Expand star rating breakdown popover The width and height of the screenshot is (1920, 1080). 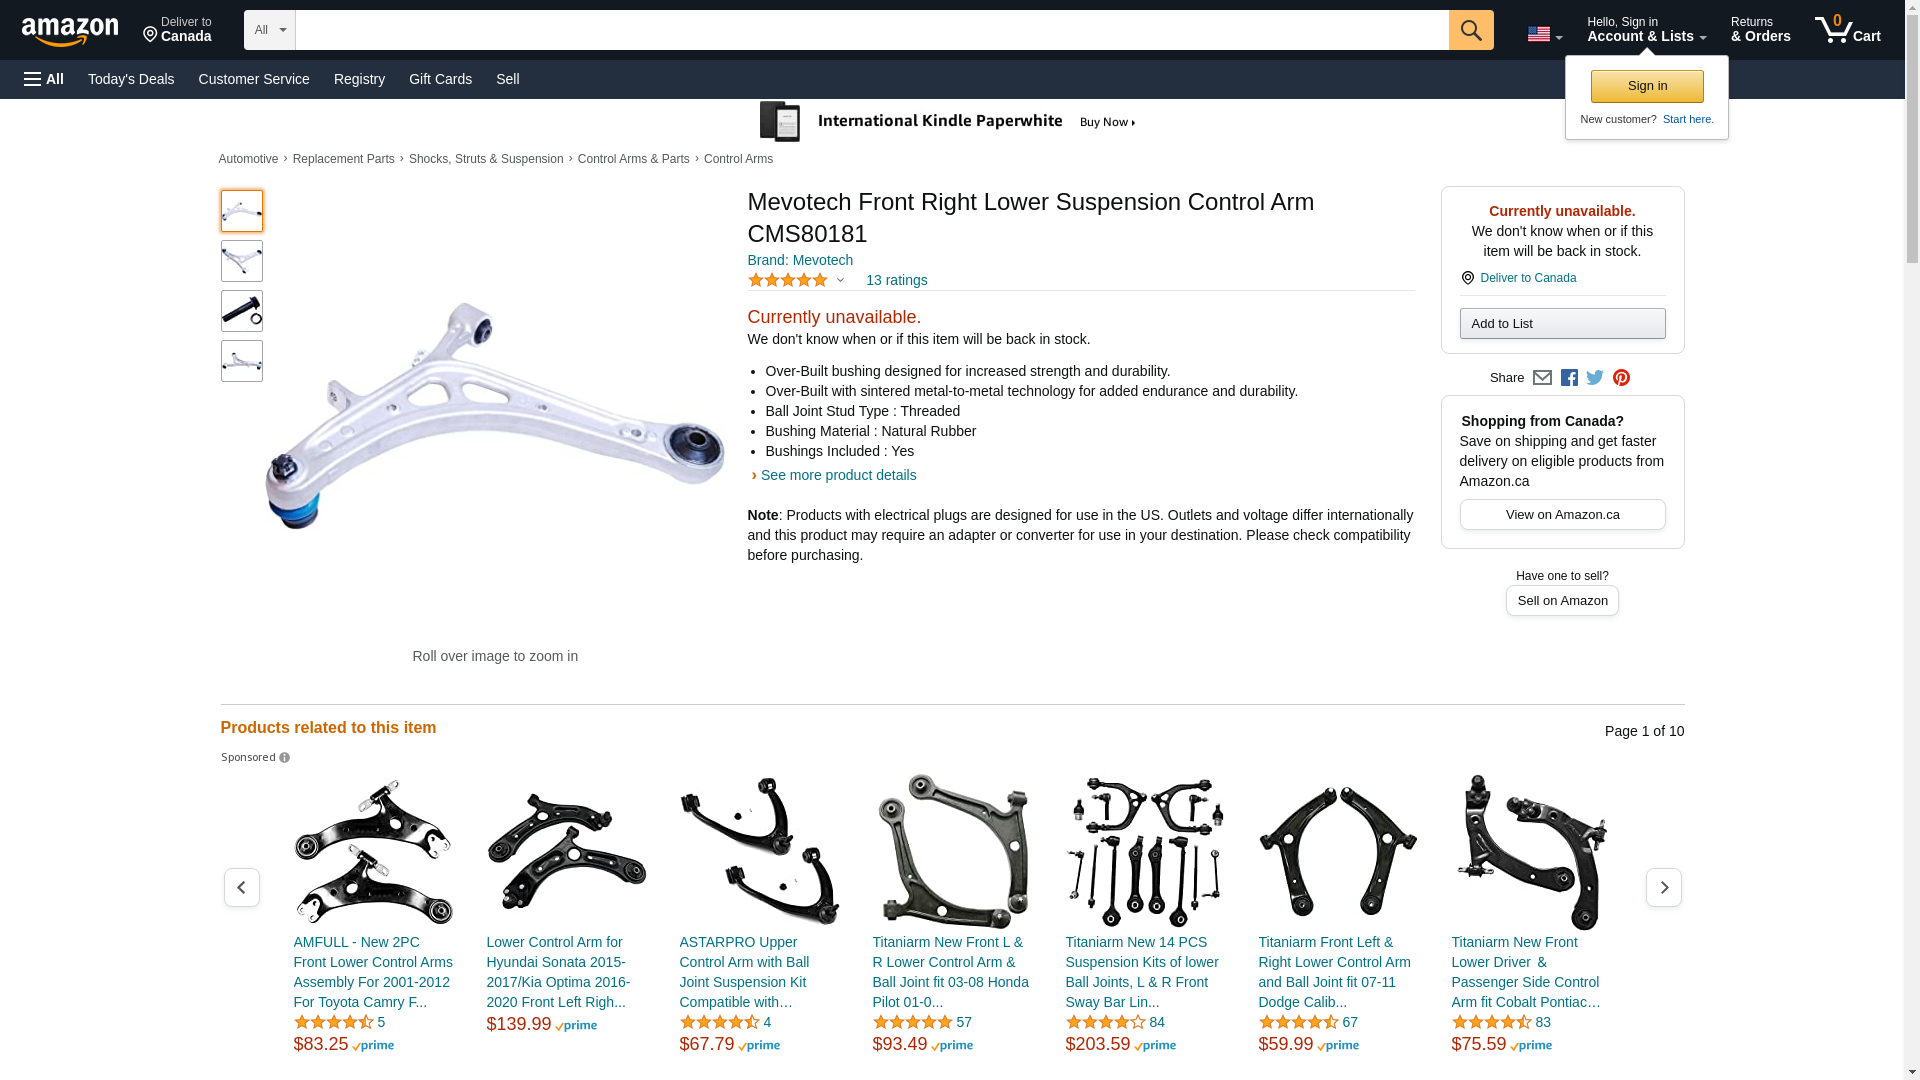click(x=797, y=280)
